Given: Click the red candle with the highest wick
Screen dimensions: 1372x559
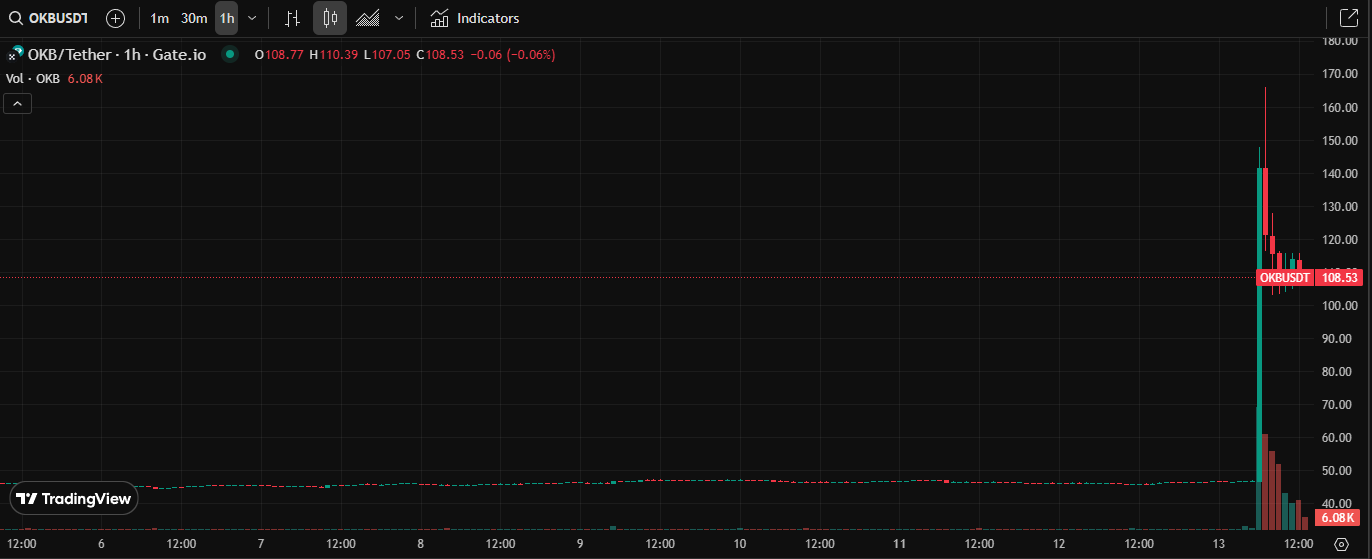Looking at the screenshot, I should pos(1266,201).
